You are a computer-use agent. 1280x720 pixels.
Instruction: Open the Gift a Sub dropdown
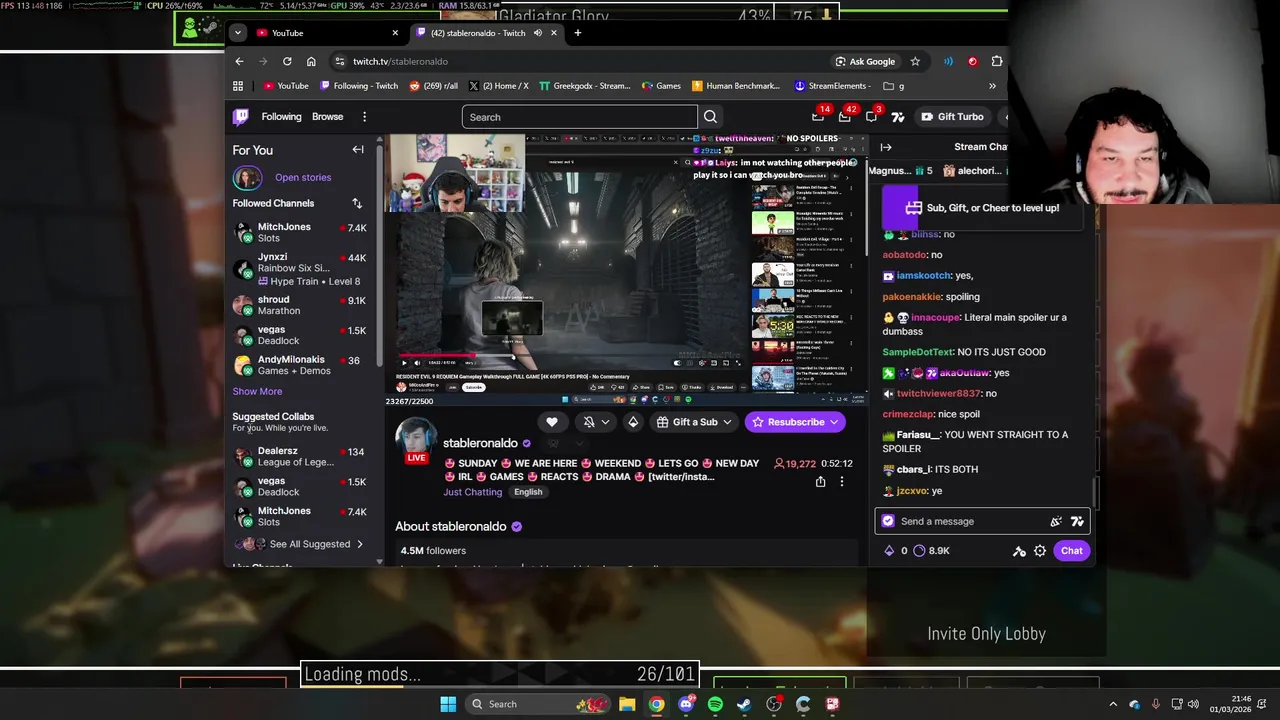[694, 422]
